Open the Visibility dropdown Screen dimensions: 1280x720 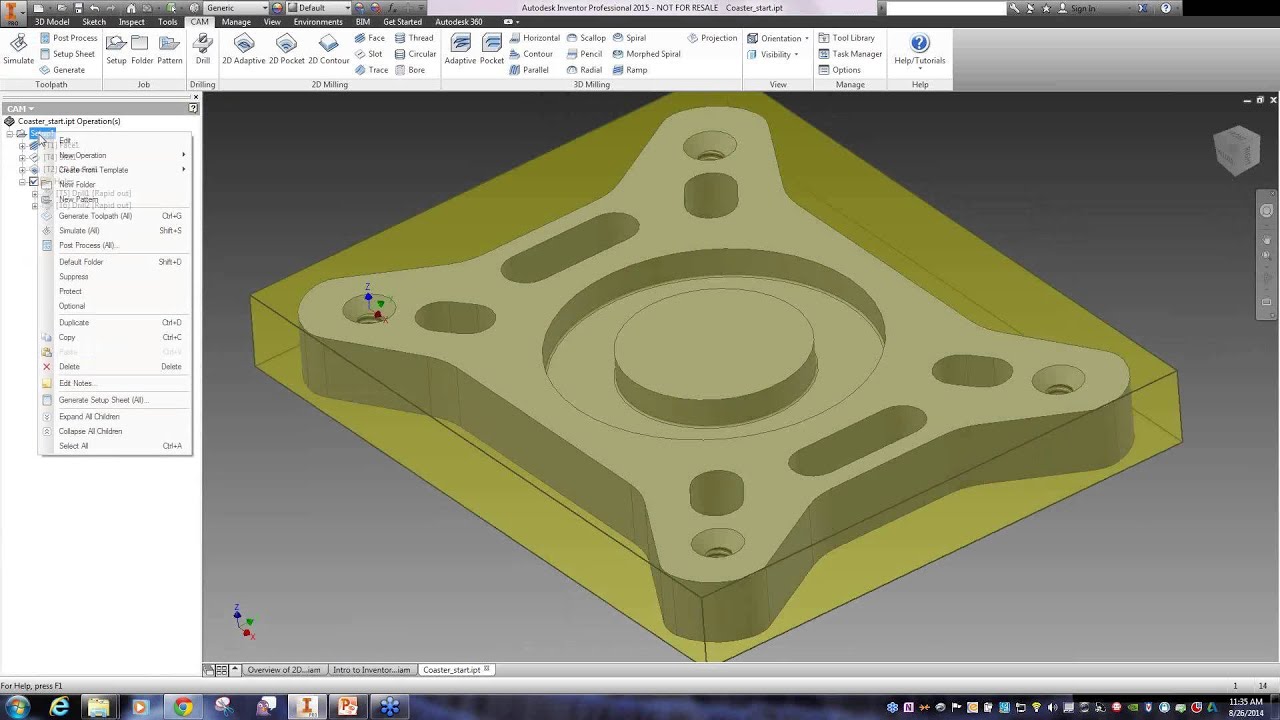coord(773,54)
